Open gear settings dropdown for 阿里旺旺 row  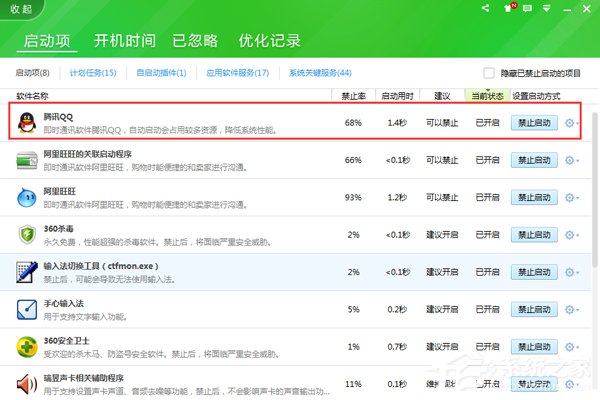pos(572,198)
